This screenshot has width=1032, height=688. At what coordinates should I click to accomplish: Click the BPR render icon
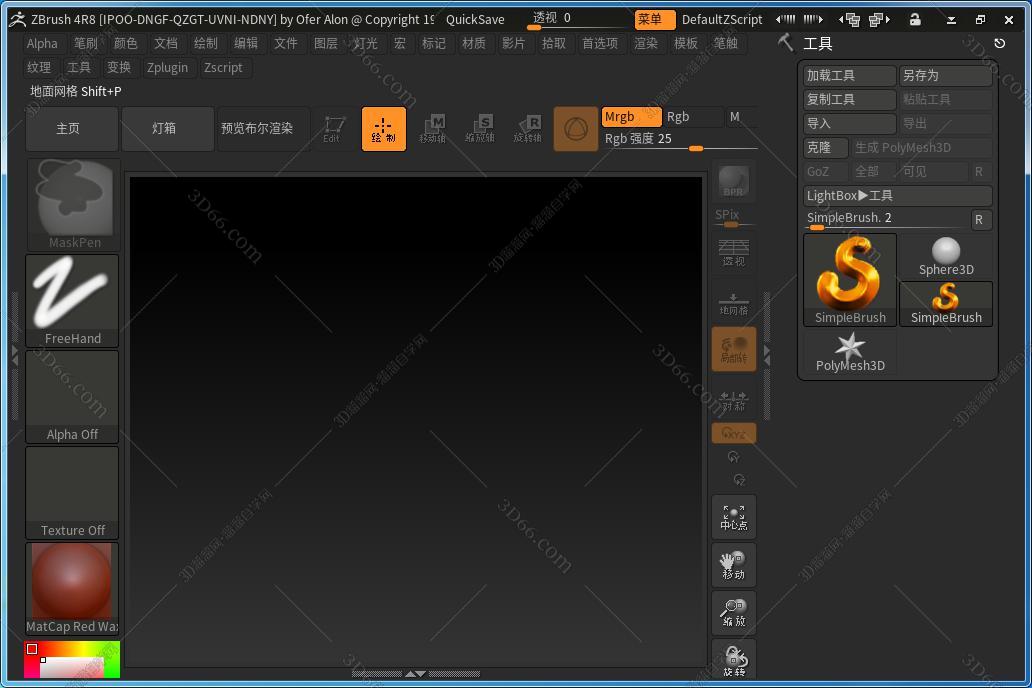tap(733, 181)
